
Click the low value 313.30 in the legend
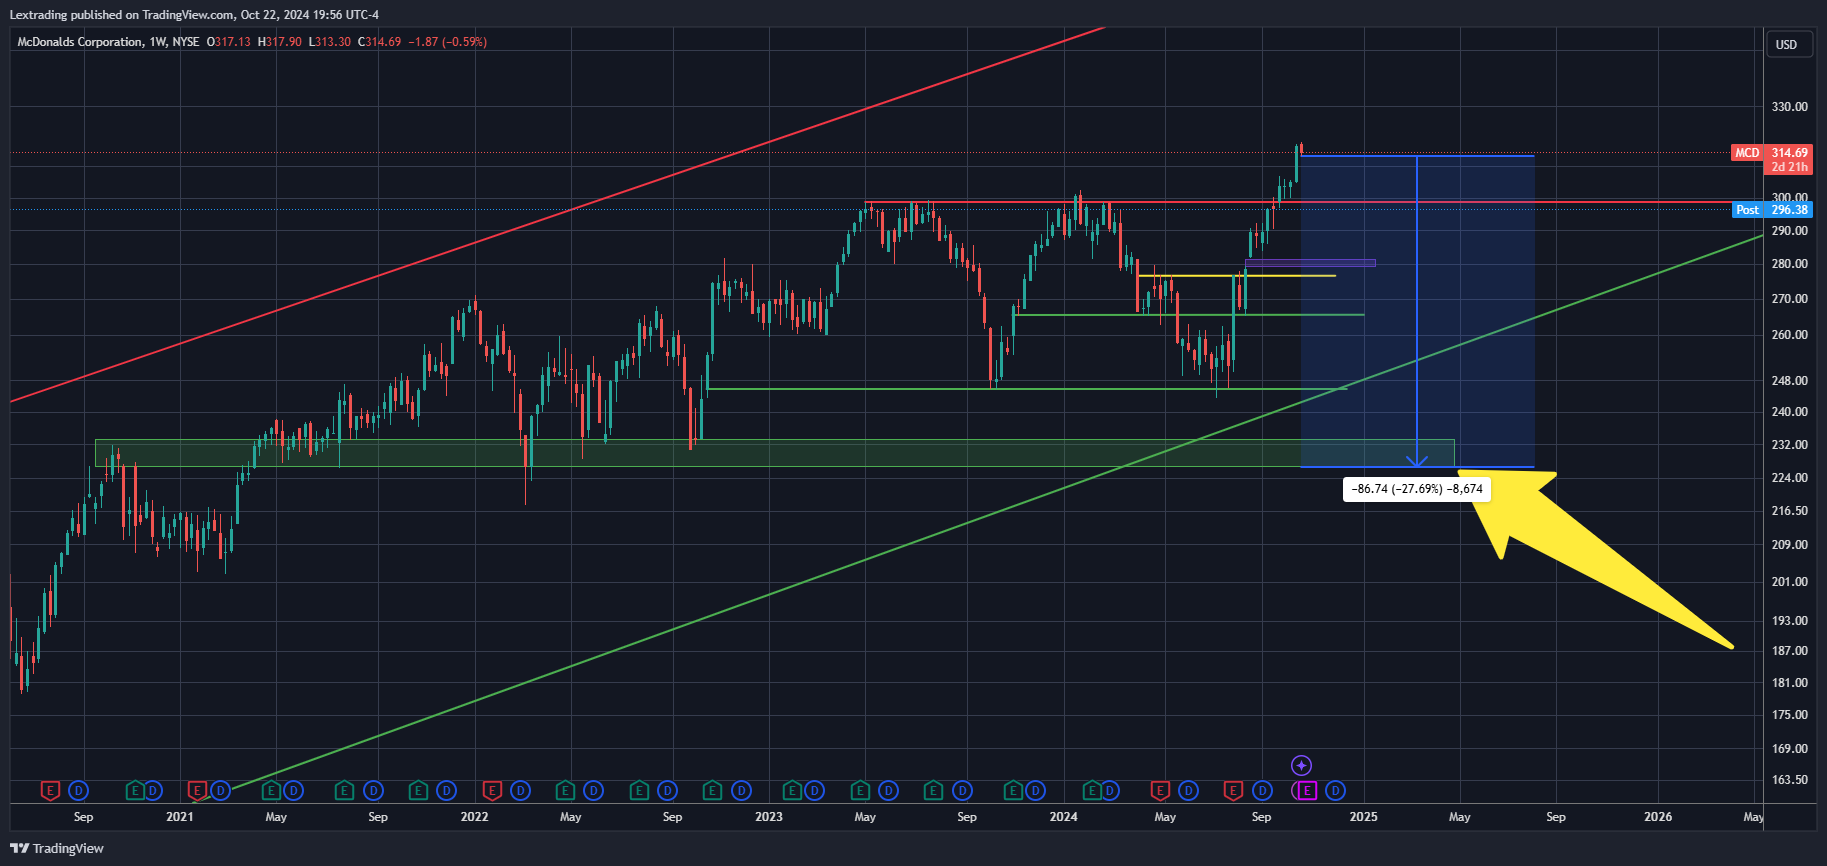333,42
